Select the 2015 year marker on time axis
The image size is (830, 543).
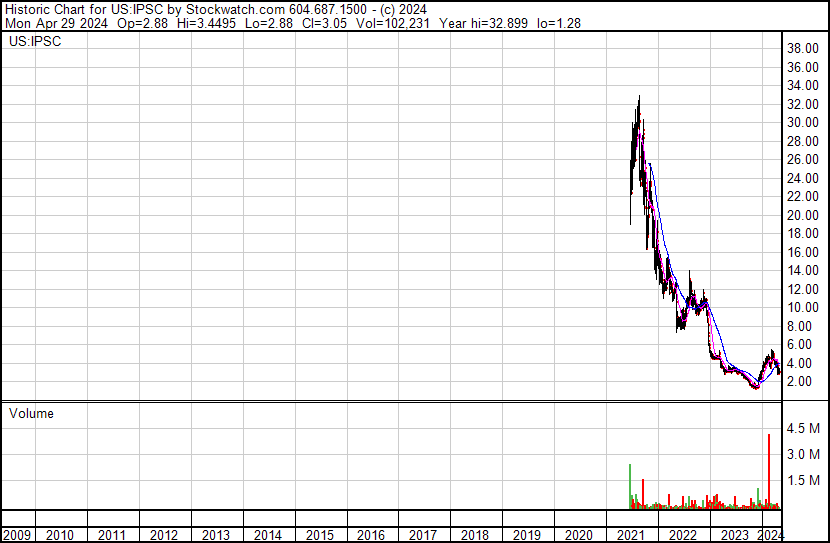[319, 535]
